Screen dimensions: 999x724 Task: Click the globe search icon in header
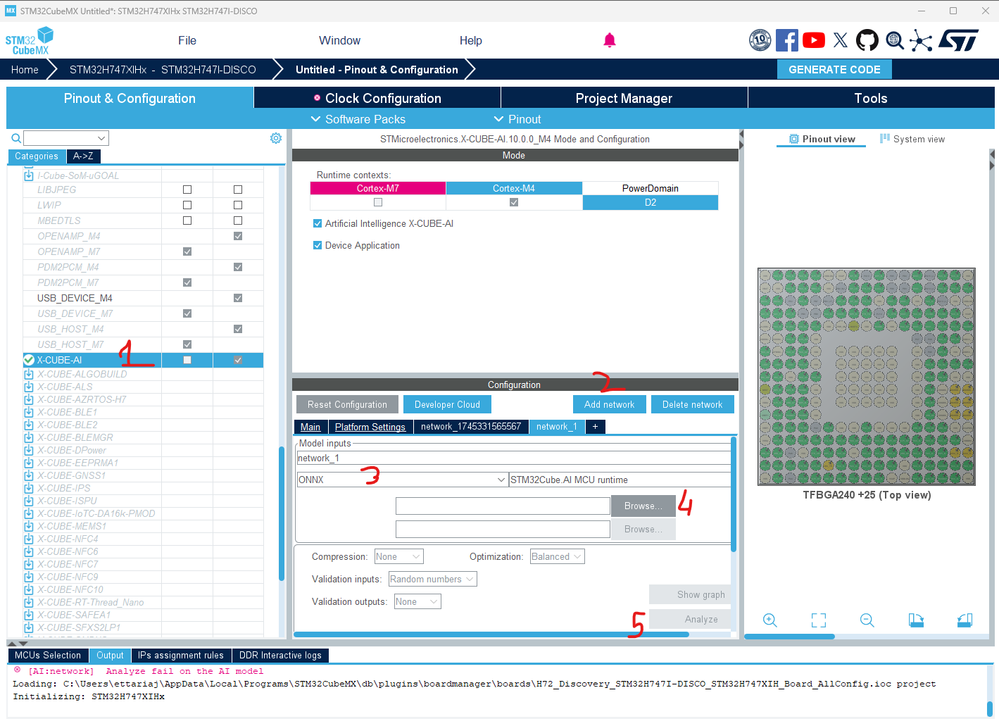tap(895, 40)
